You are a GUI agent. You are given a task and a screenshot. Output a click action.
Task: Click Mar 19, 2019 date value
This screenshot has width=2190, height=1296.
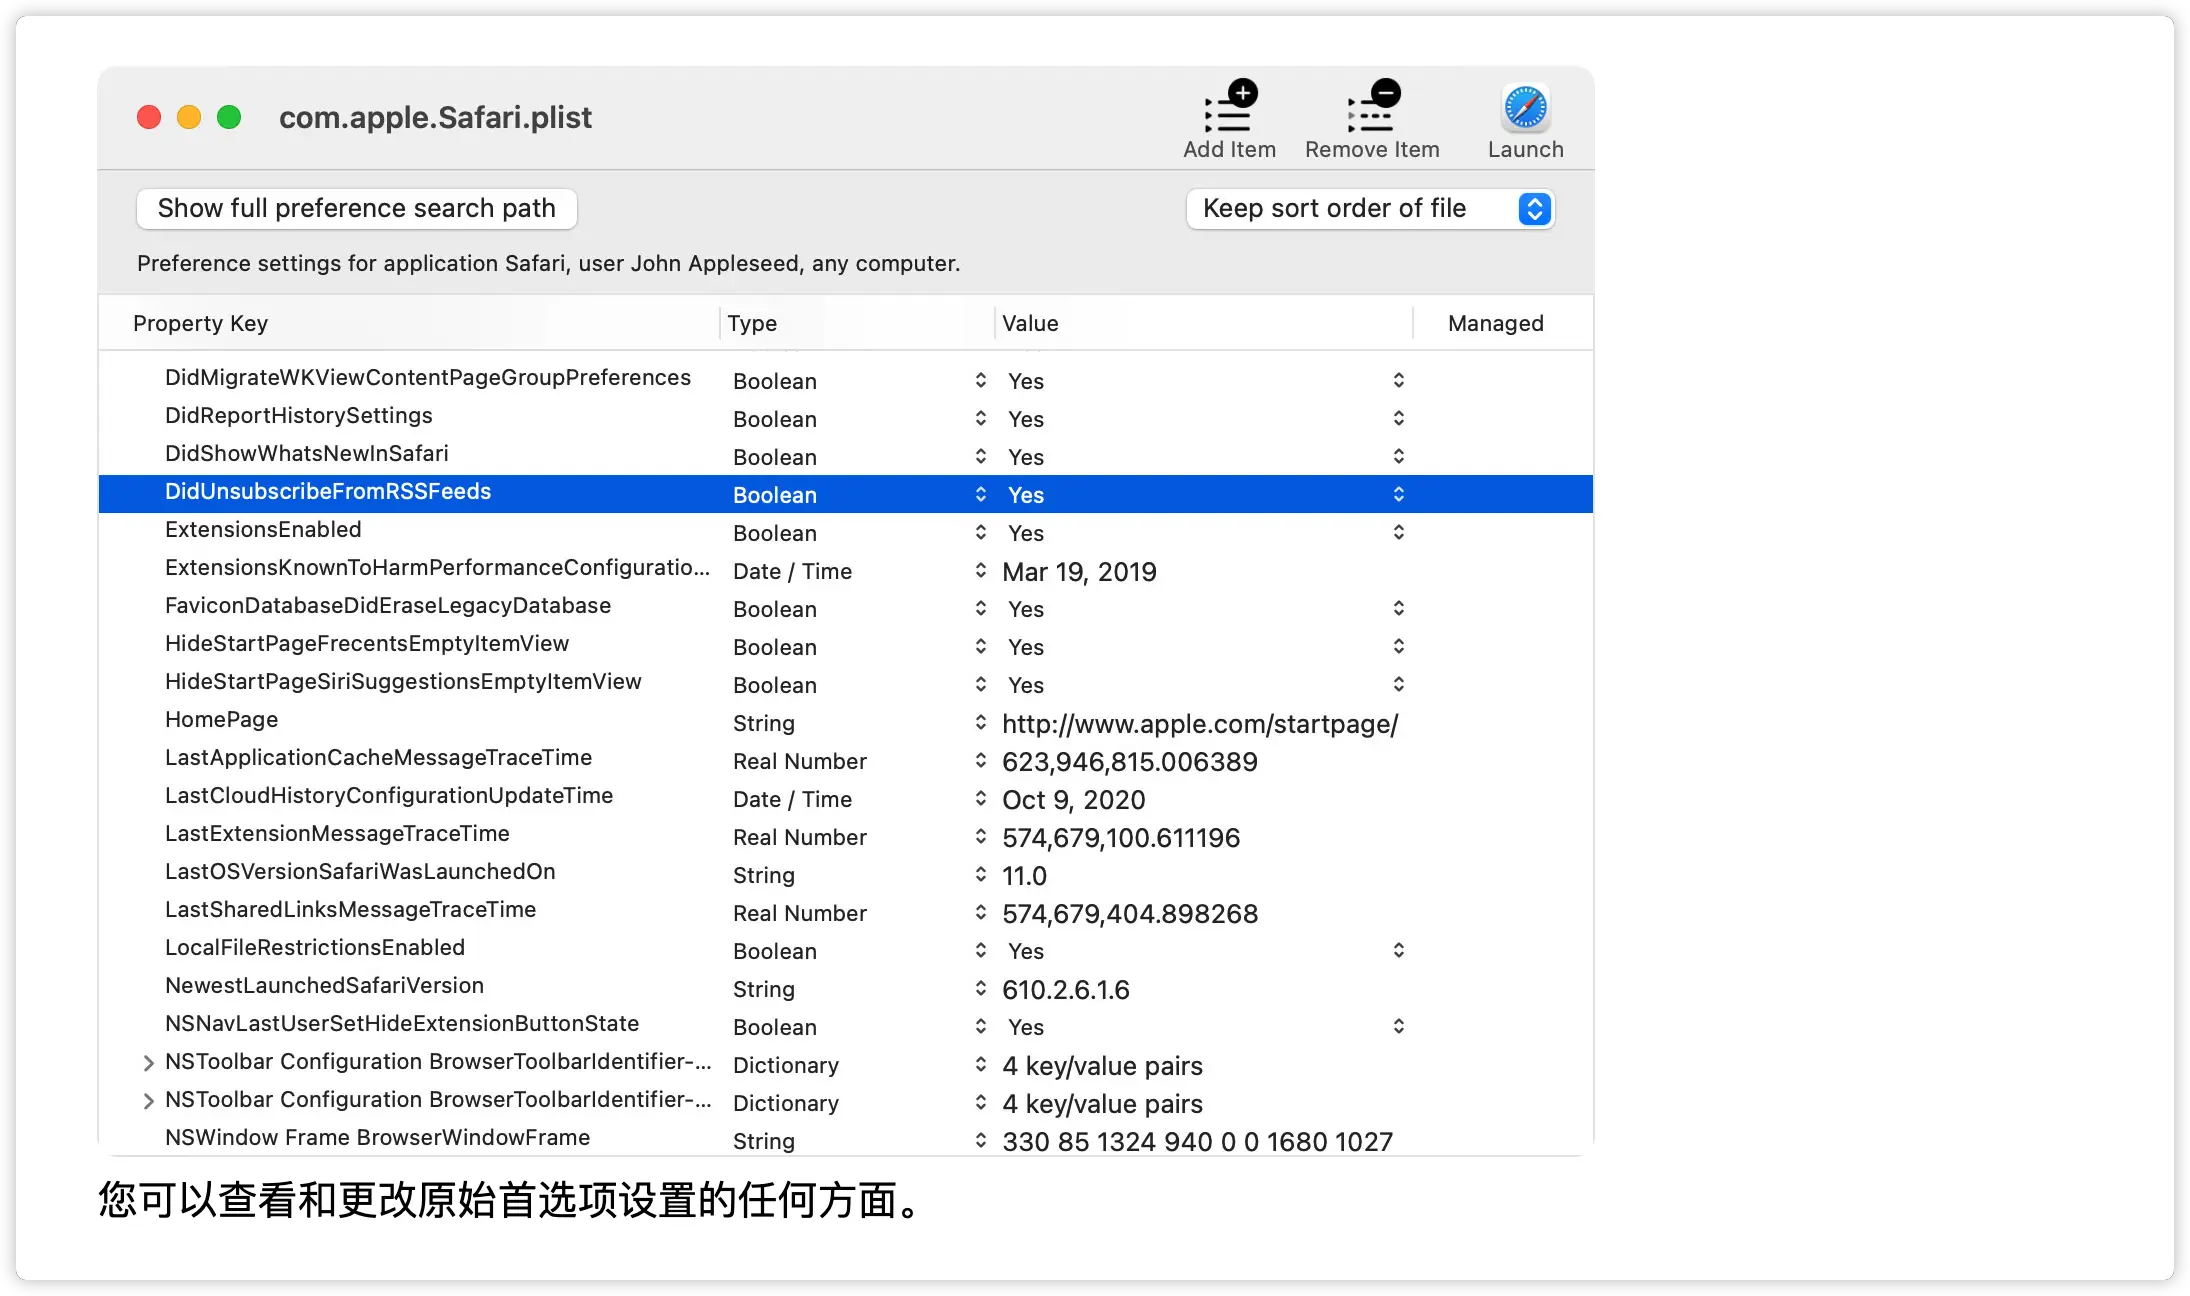coord(1079,572)
